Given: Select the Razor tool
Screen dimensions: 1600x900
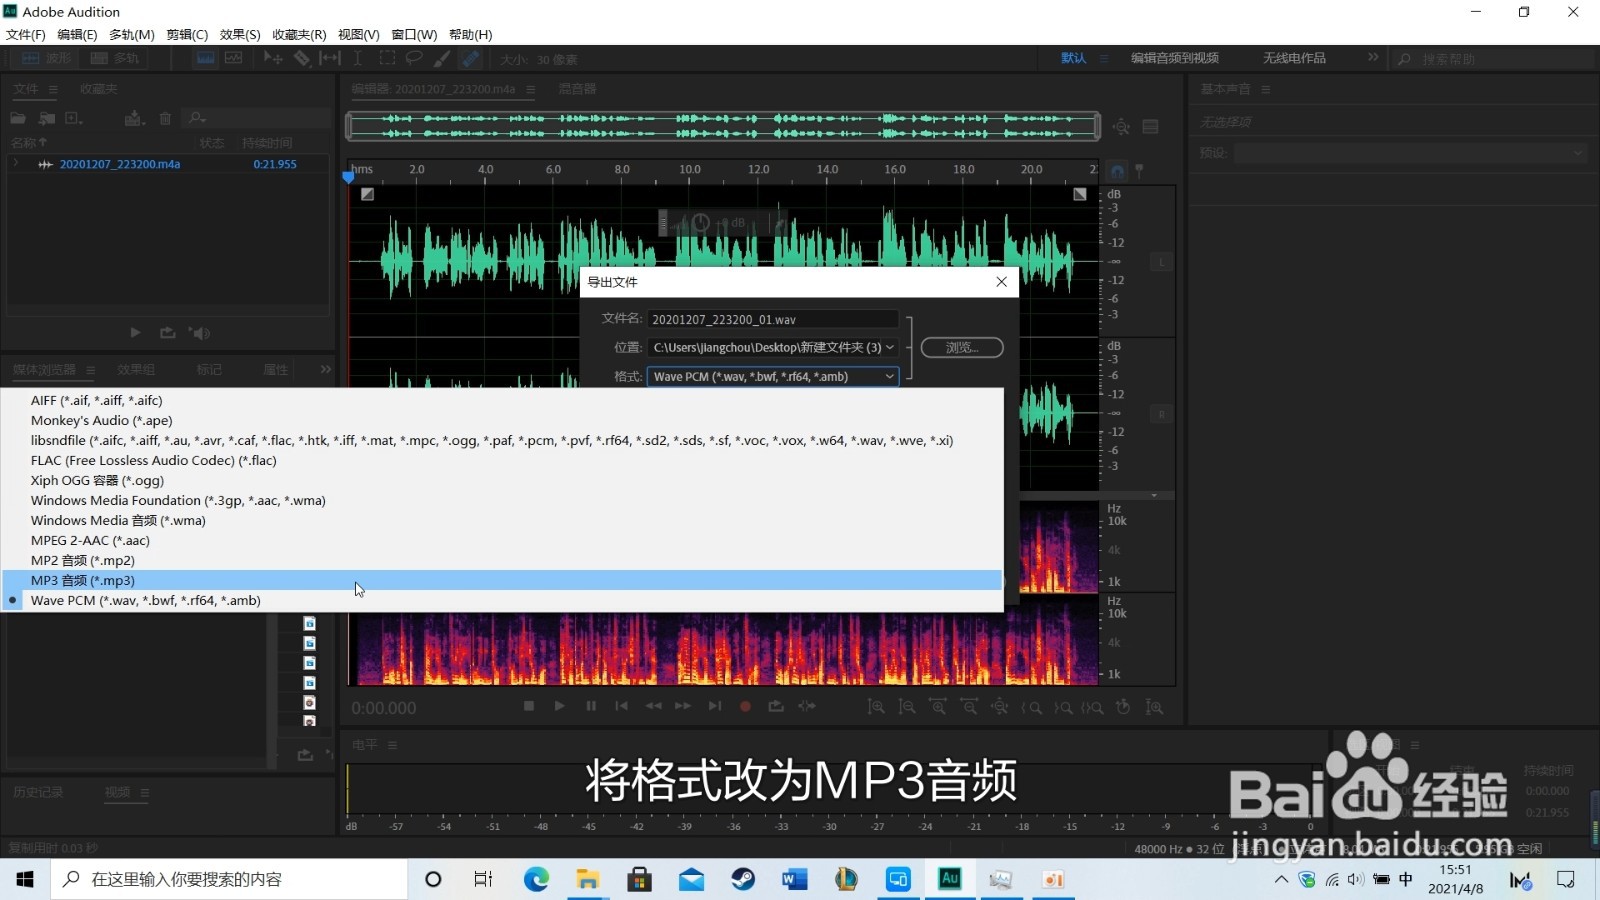Looking at the screenshot, I should (x=301, y=59).
